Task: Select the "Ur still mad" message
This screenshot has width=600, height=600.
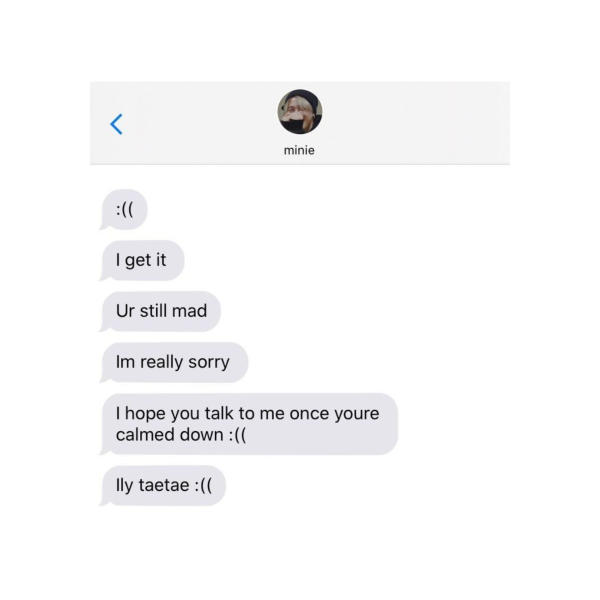Action: tap(160, 311)
